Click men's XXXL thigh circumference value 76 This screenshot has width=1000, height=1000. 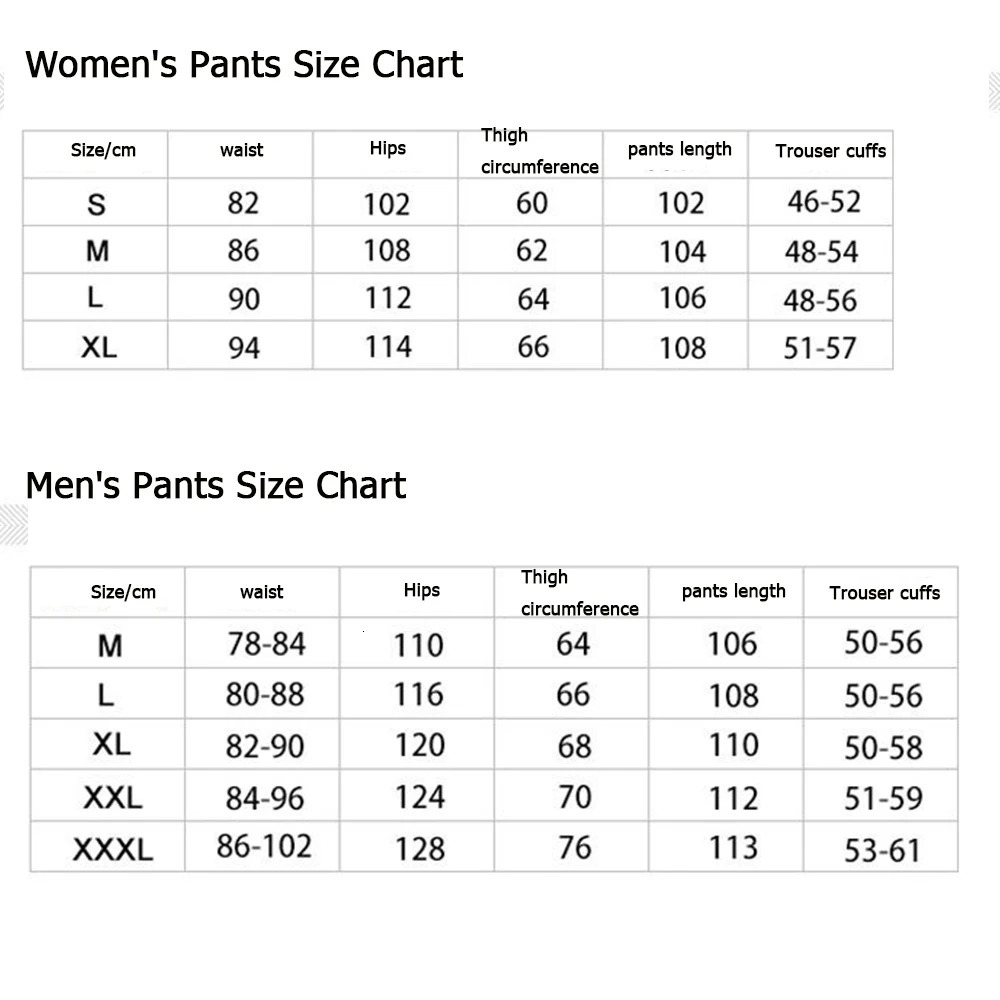tap(575, 847)
